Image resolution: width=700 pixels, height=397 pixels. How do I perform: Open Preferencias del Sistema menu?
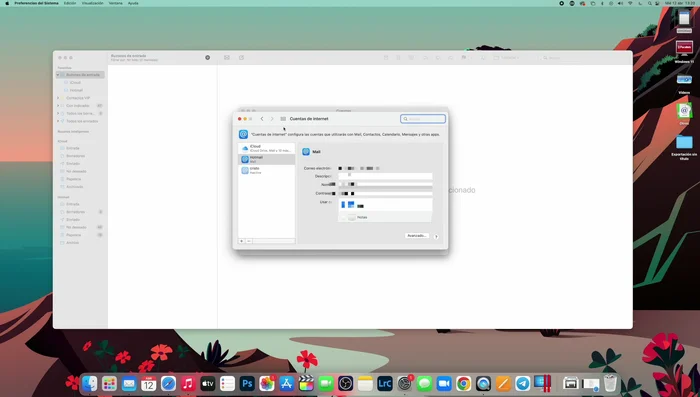point(36,3)
